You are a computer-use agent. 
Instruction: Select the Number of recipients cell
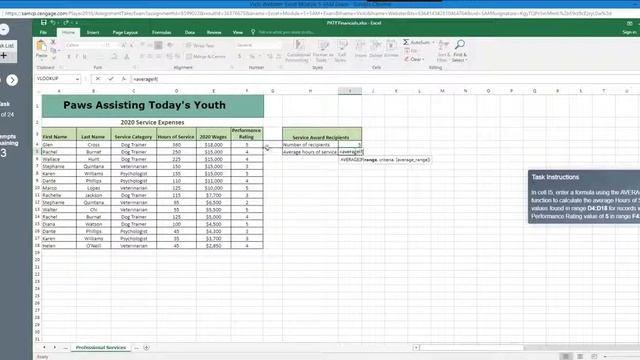coord(310,144)
